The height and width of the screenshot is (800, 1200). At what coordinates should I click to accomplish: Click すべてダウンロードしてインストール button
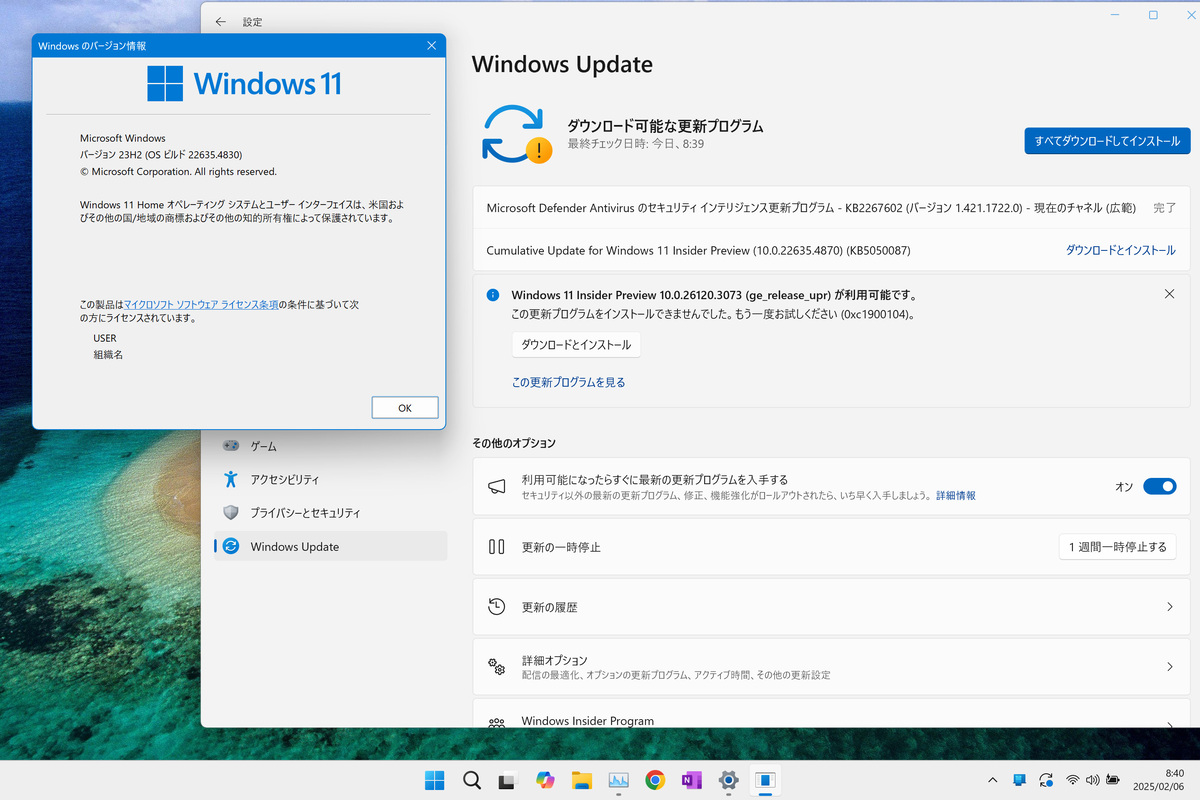click(1107, 140)
